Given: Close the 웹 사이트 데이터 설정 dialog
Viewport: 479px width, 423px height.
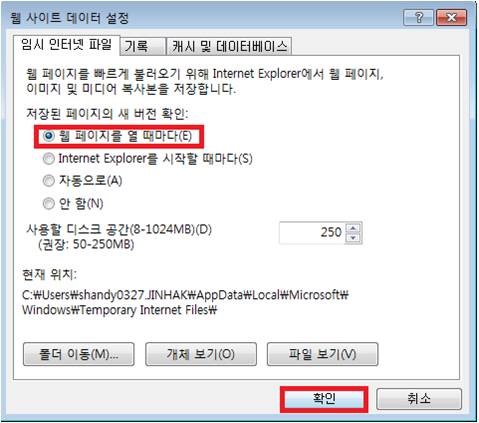Looking at the screenshot, I should pyautogui.click(x=451, y=17).
